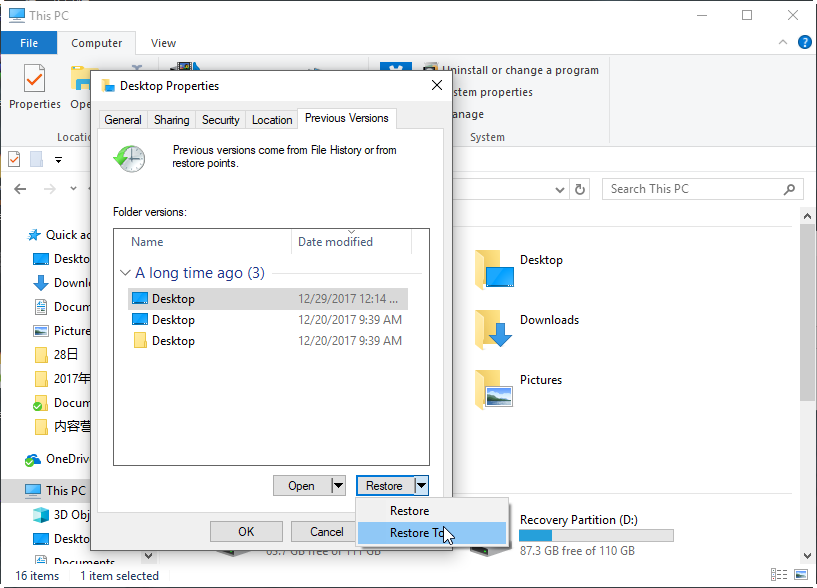Select the Security tab
Screen dimensions: 817x588
[x=220, y=120]
